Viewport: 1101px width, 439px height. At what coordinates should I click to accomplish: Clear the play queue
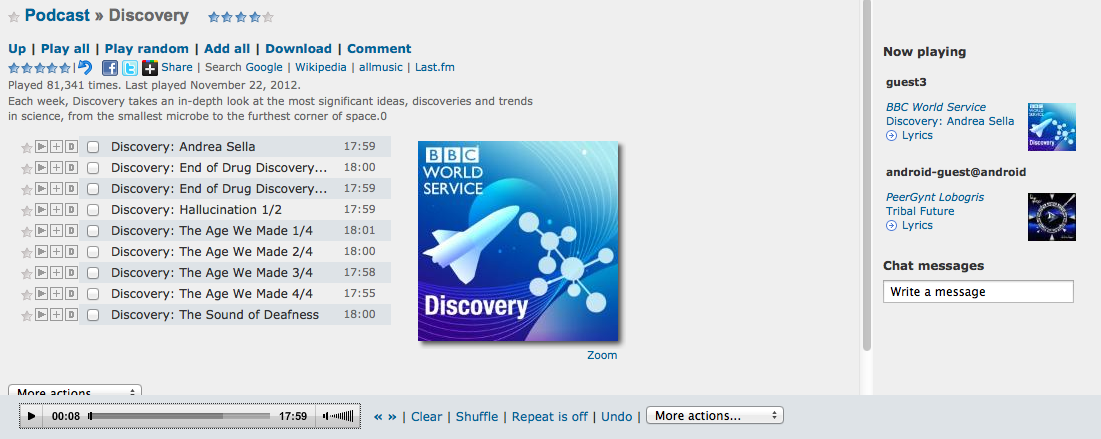[427, 417]
